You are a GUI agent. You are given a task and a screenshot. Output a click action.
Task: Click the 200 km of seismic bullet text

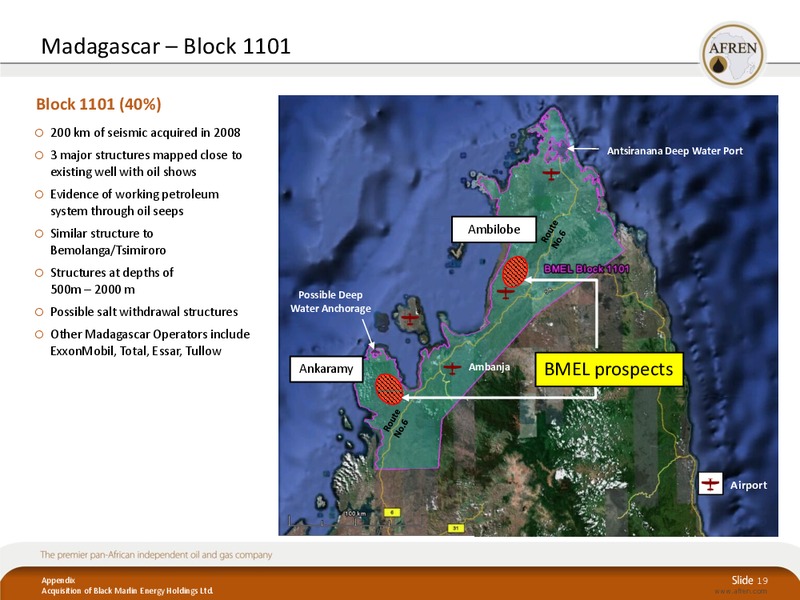pyautogui.click(x=145, y=133)
